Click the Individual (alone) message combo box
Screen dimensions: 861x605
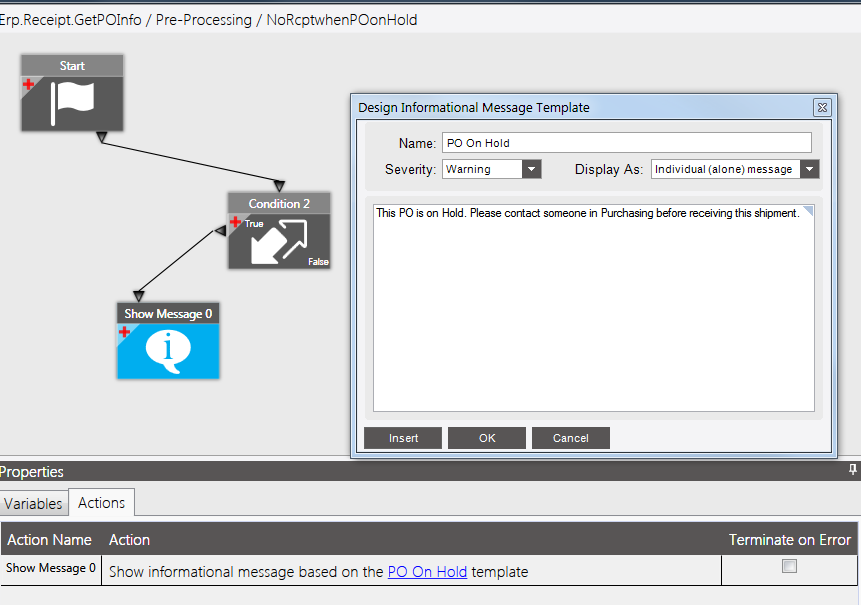tap(735, 169)
